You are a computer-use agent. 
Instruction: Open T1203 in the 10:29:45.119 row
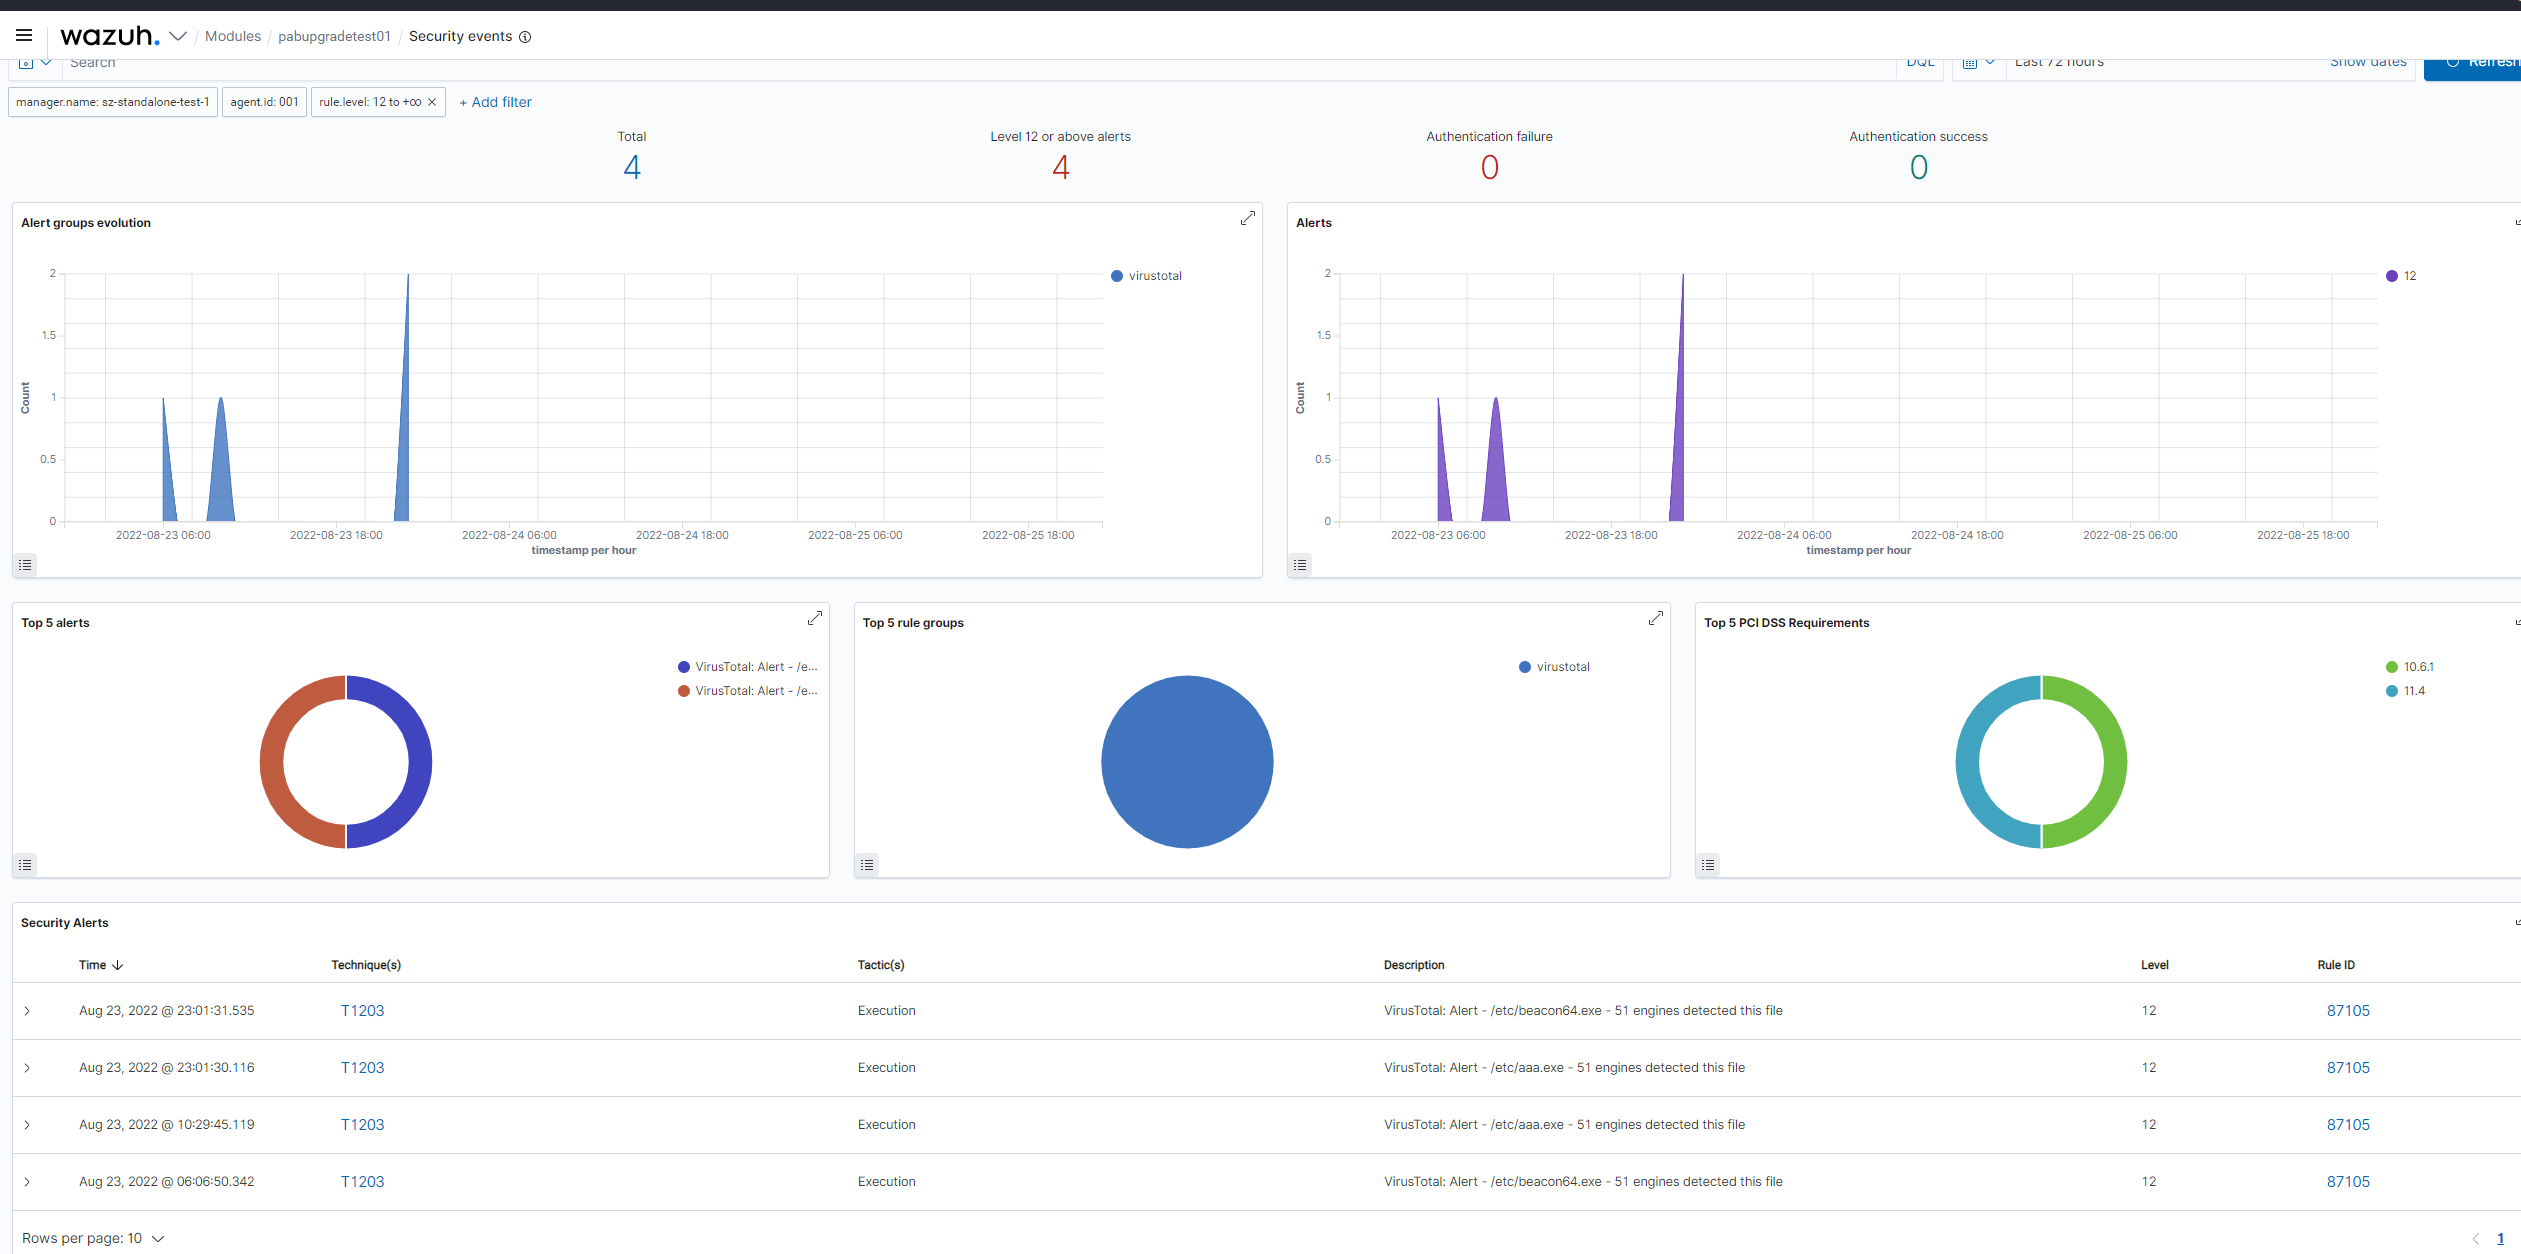coord(362,1125)
